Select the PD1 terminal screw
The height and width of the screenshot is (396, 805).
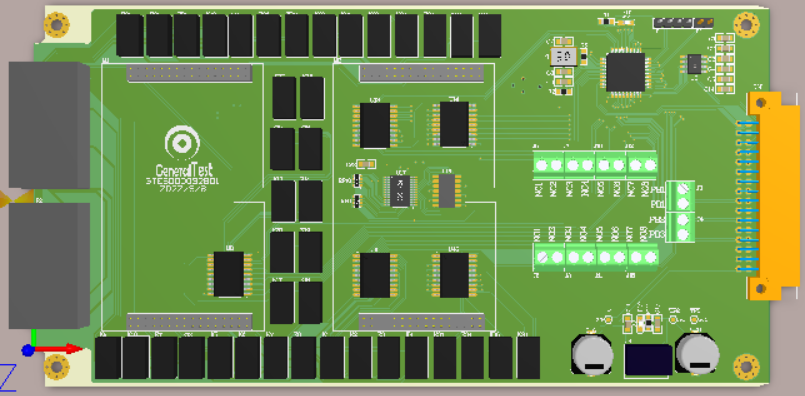[682, 204]
